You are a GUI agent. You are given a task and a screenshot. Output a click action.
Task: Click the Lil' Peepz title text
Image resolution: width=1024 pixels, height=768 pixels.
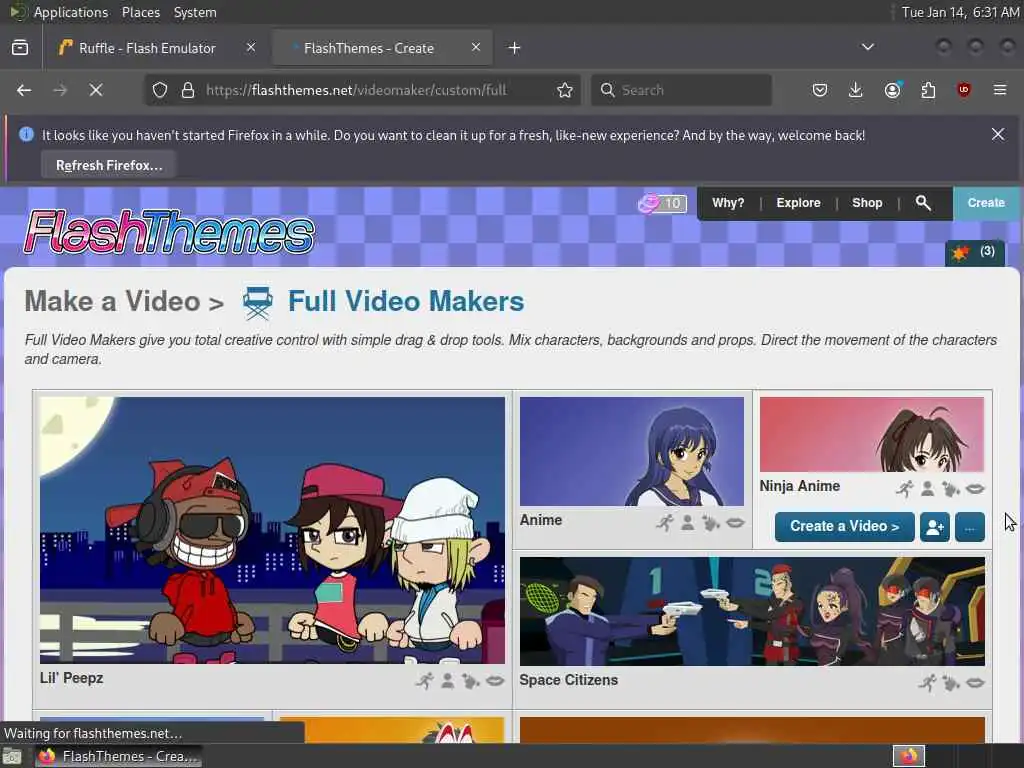[x=71, y=678]
